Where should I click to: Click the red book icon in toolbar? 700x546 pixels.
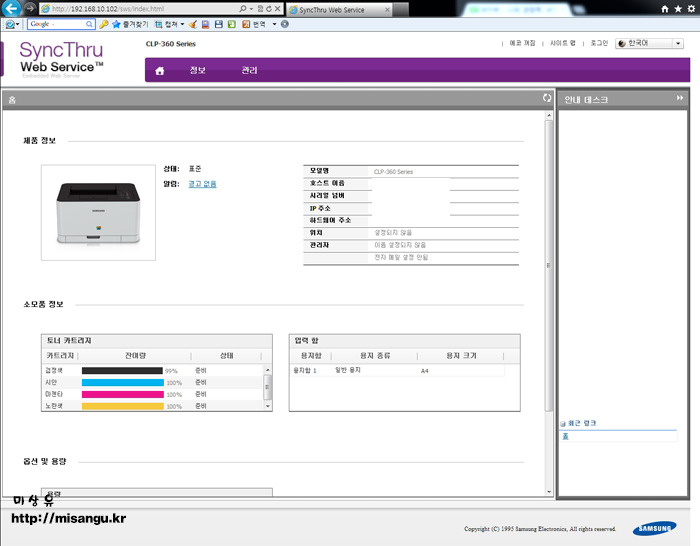(x=205, y=24)
